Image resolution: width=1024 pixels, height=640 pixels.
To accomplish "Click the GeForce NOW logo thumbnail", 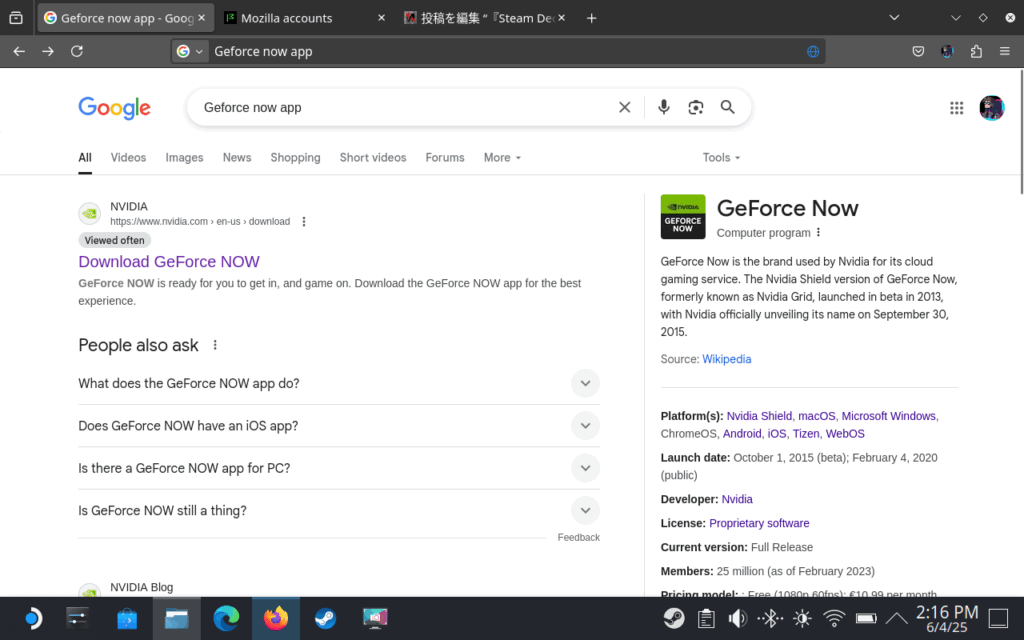I will (682, 217).
